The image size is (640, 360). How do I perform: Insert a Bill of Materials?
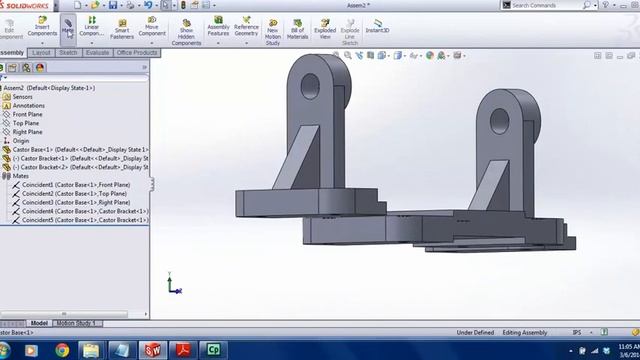298,29
